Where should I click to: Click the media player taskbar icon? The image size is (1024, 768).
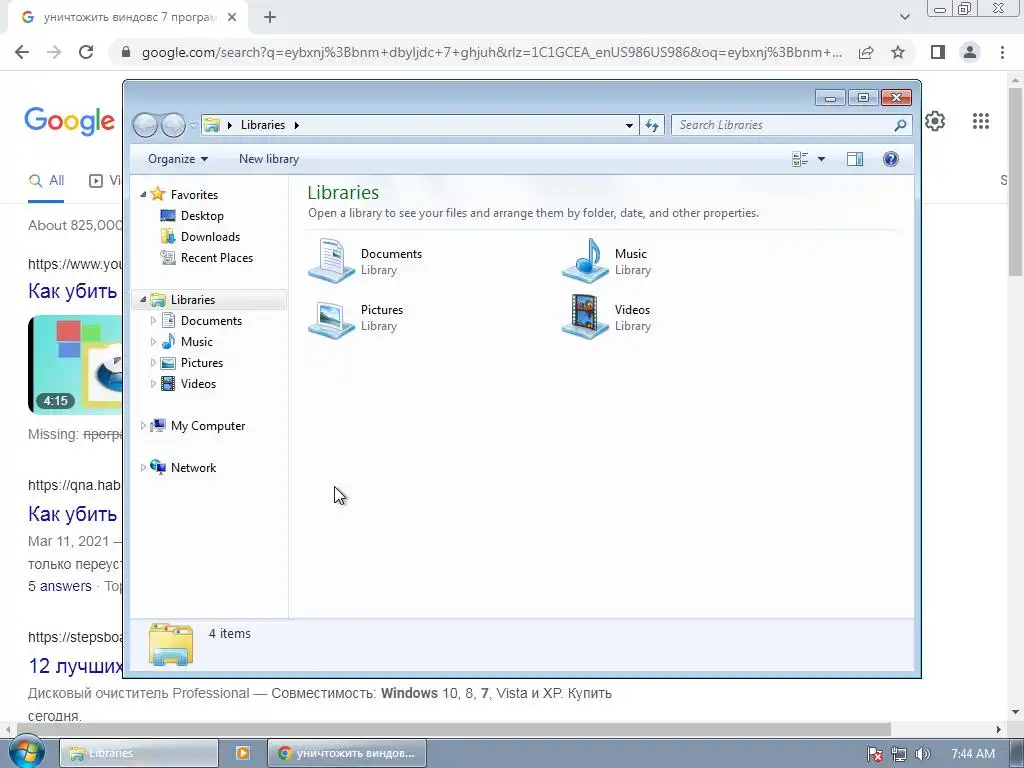pyautogui.click(x=243, y=753)
